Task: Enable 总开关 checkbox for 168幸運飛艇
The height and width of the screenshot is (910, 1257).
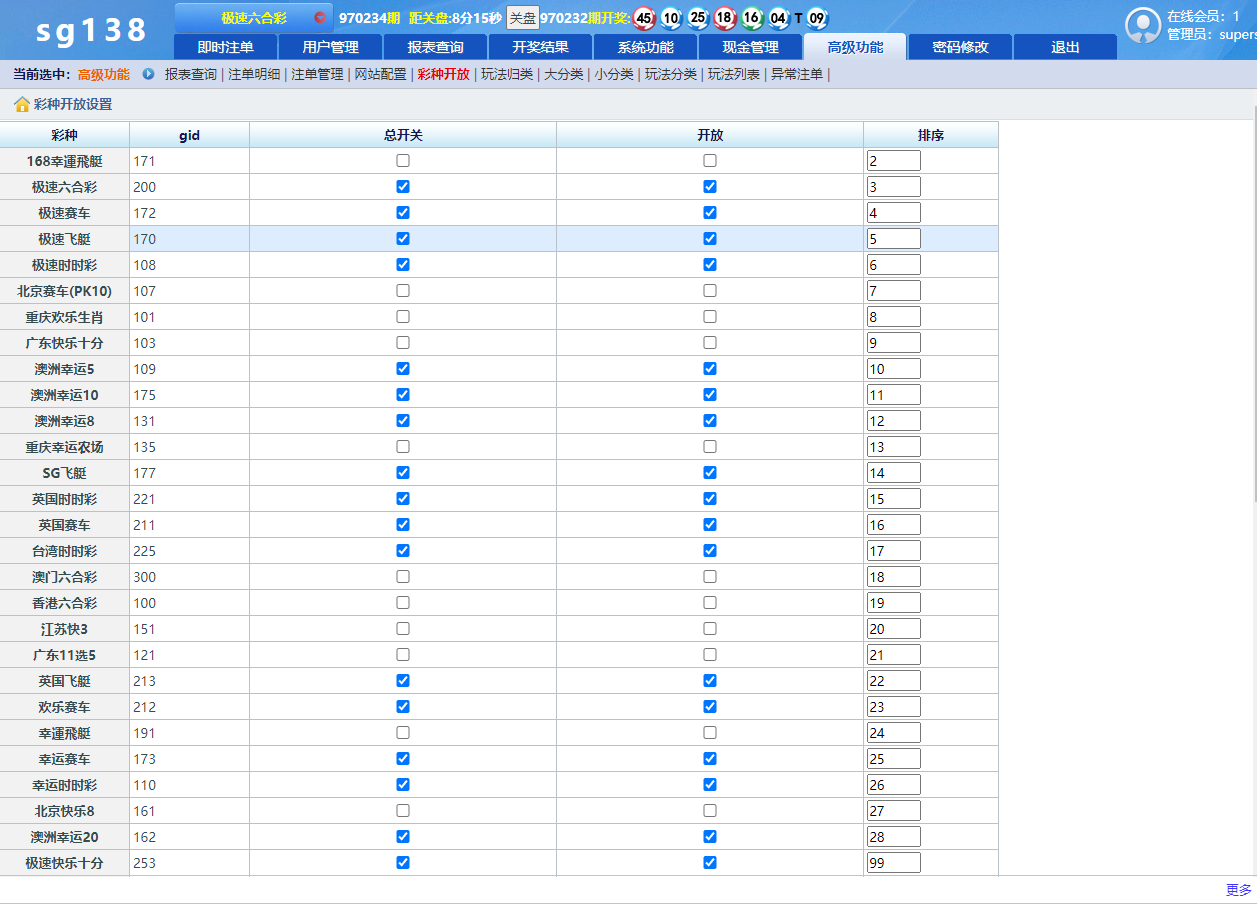Action: (403, 160)
